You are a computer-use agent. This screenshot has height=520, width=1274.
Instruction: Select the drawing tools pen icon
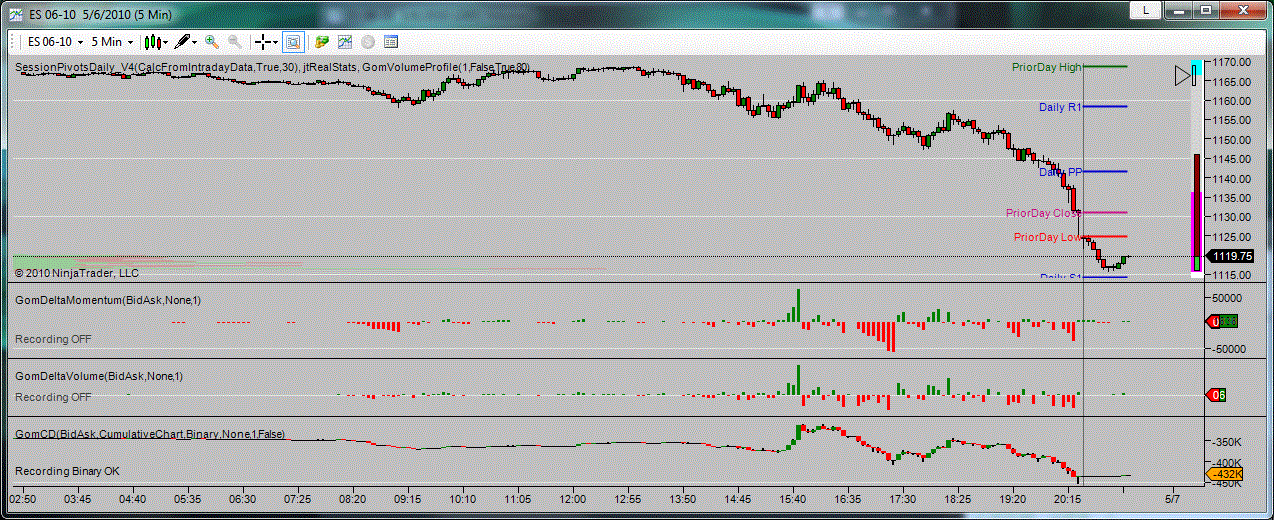point(182,42)
